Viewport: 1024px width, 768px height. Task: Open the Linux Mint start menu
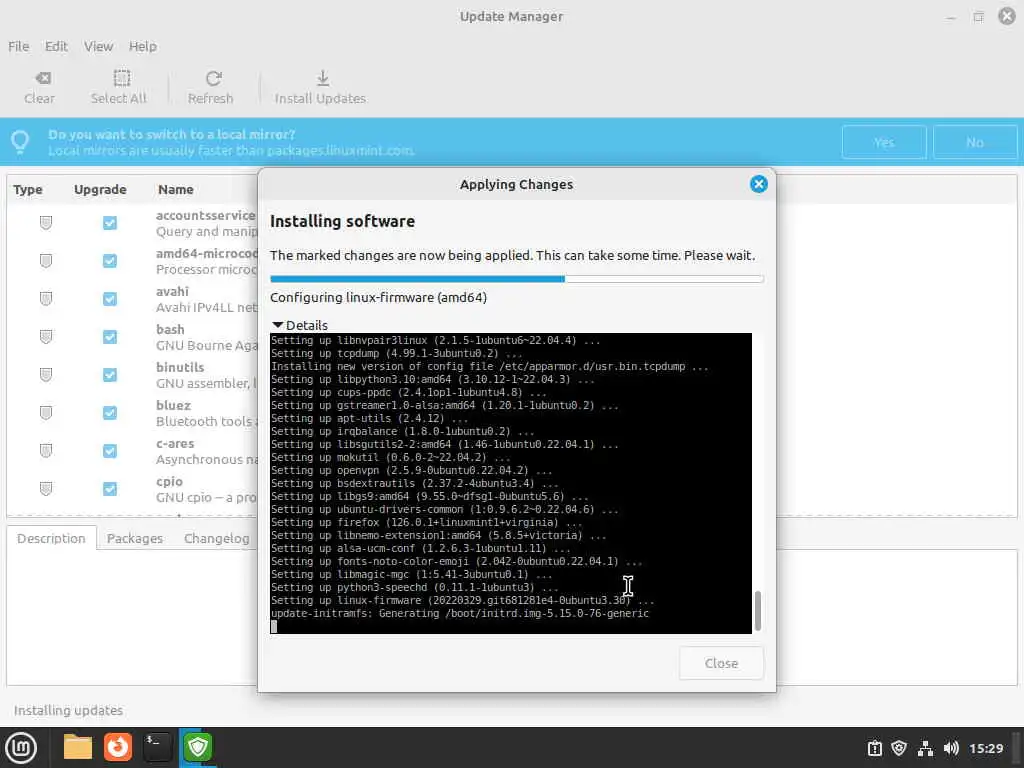pos(21,748)
